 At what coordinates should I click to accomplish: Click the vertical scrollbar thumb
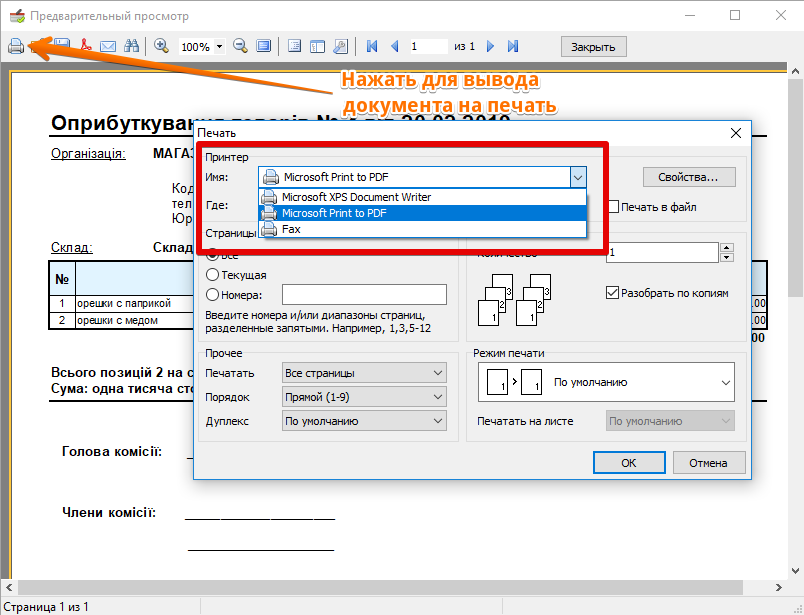tap(795, 187)
